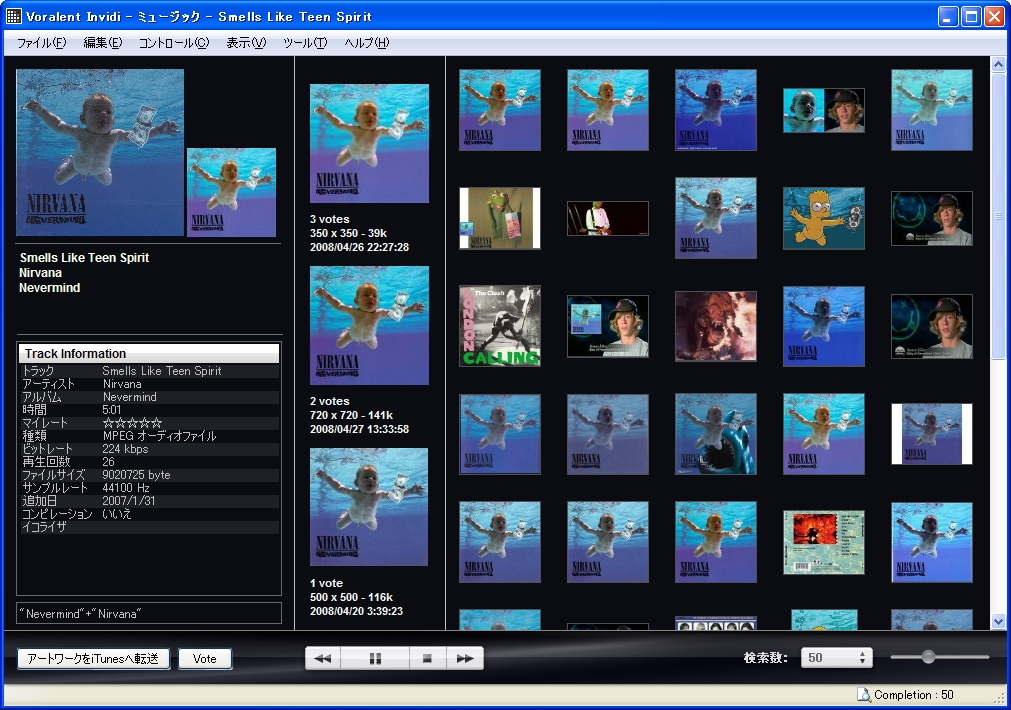Adjust the thumbnail size slider
This screenshot has width=1011, height=710.
point(928,657)
